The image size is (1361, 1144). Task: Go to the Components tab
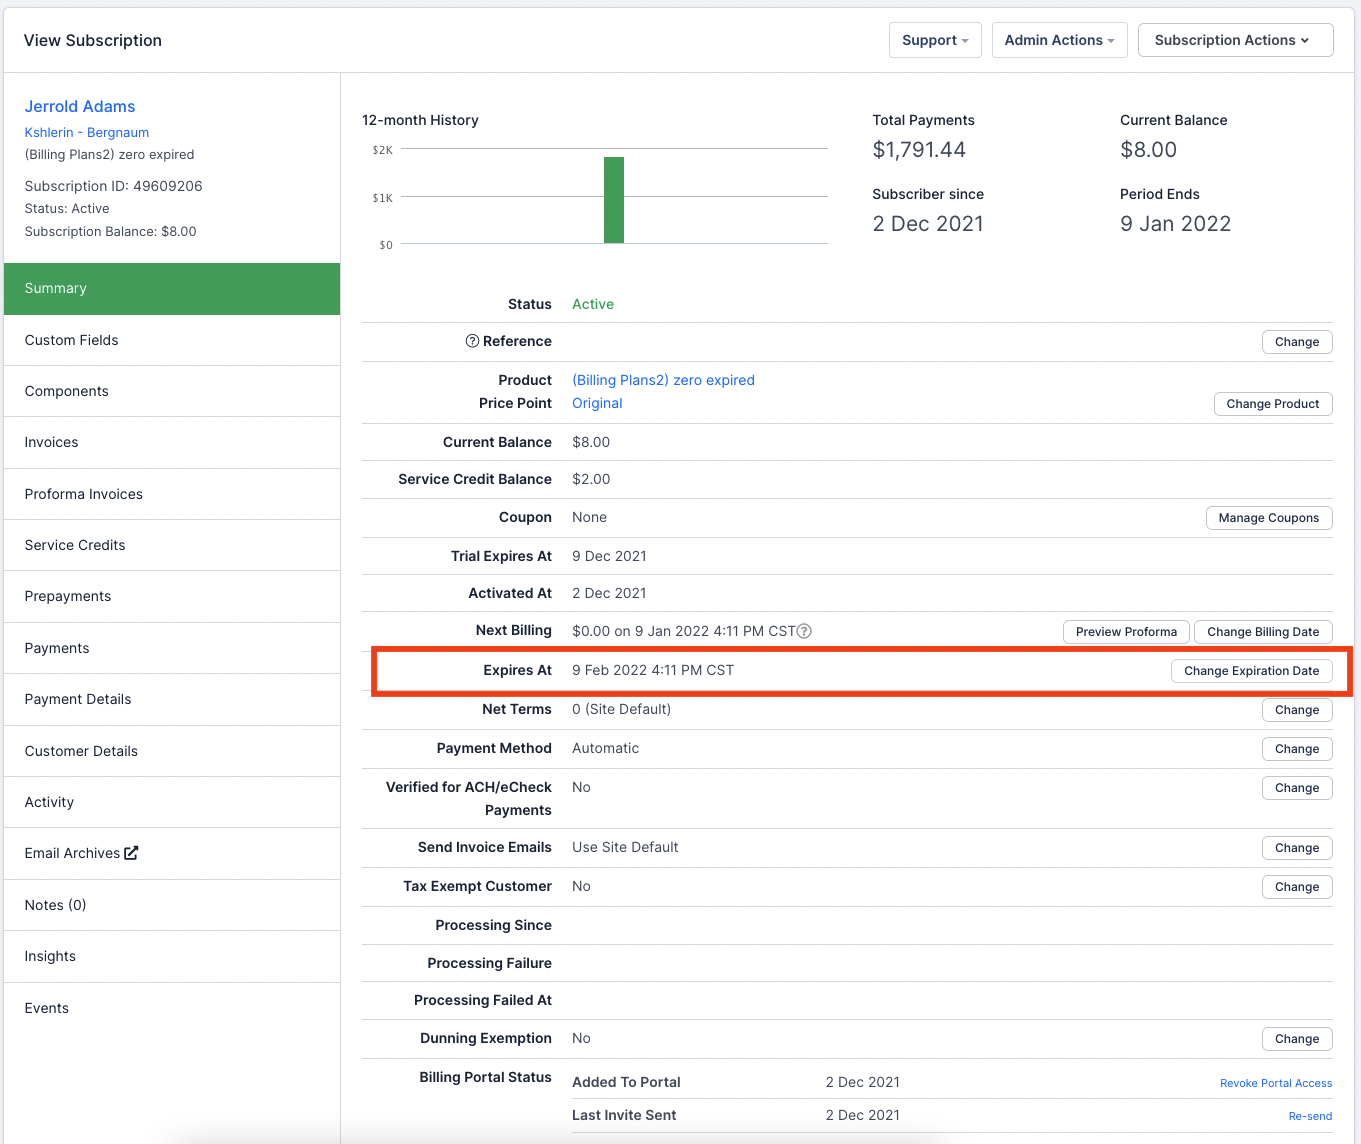(172, 391)
